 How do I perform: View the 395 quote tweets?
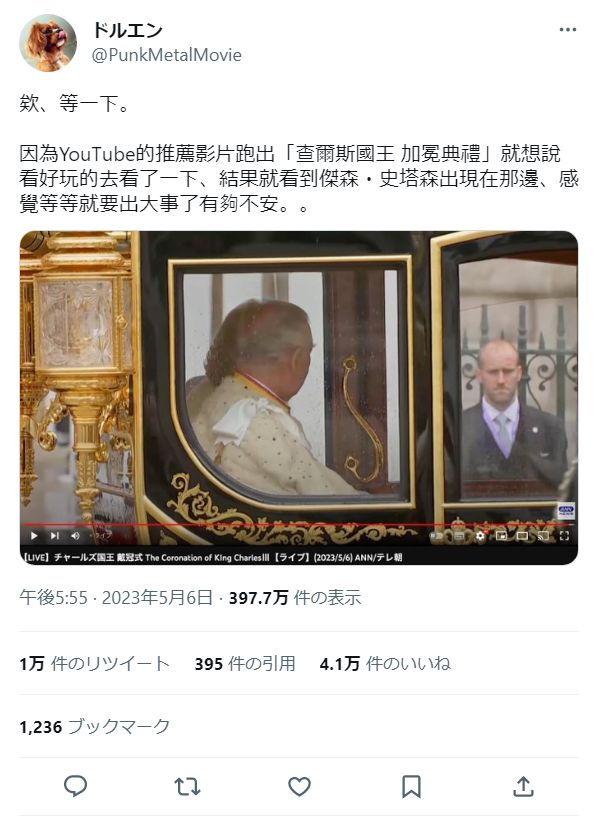point(245,664)
